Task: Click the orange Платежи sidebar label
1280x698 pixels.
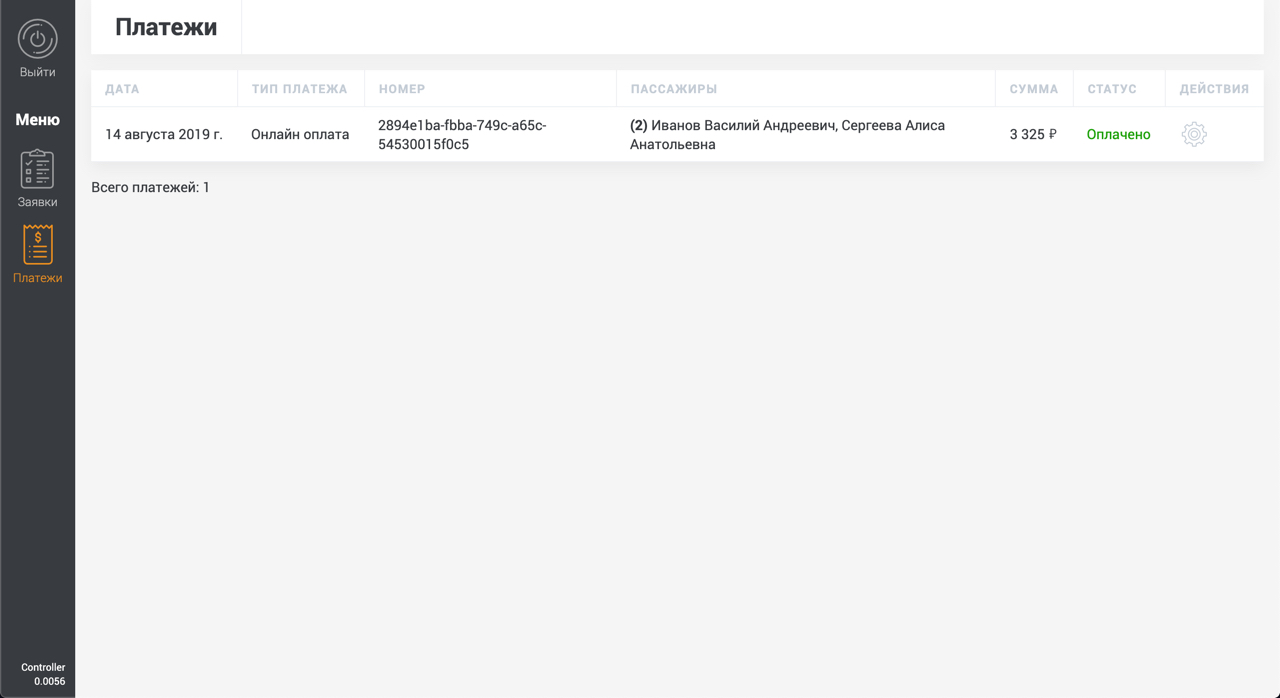Action: tap(37, 278)
